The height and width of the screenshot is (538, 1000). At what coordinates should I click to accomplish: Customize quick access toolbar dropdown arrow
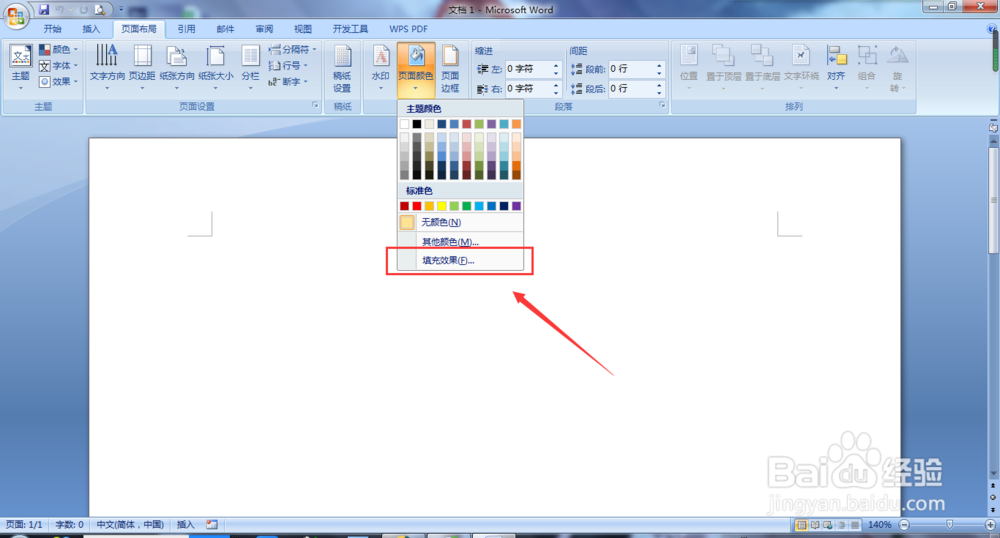click(x=121, y=10)
